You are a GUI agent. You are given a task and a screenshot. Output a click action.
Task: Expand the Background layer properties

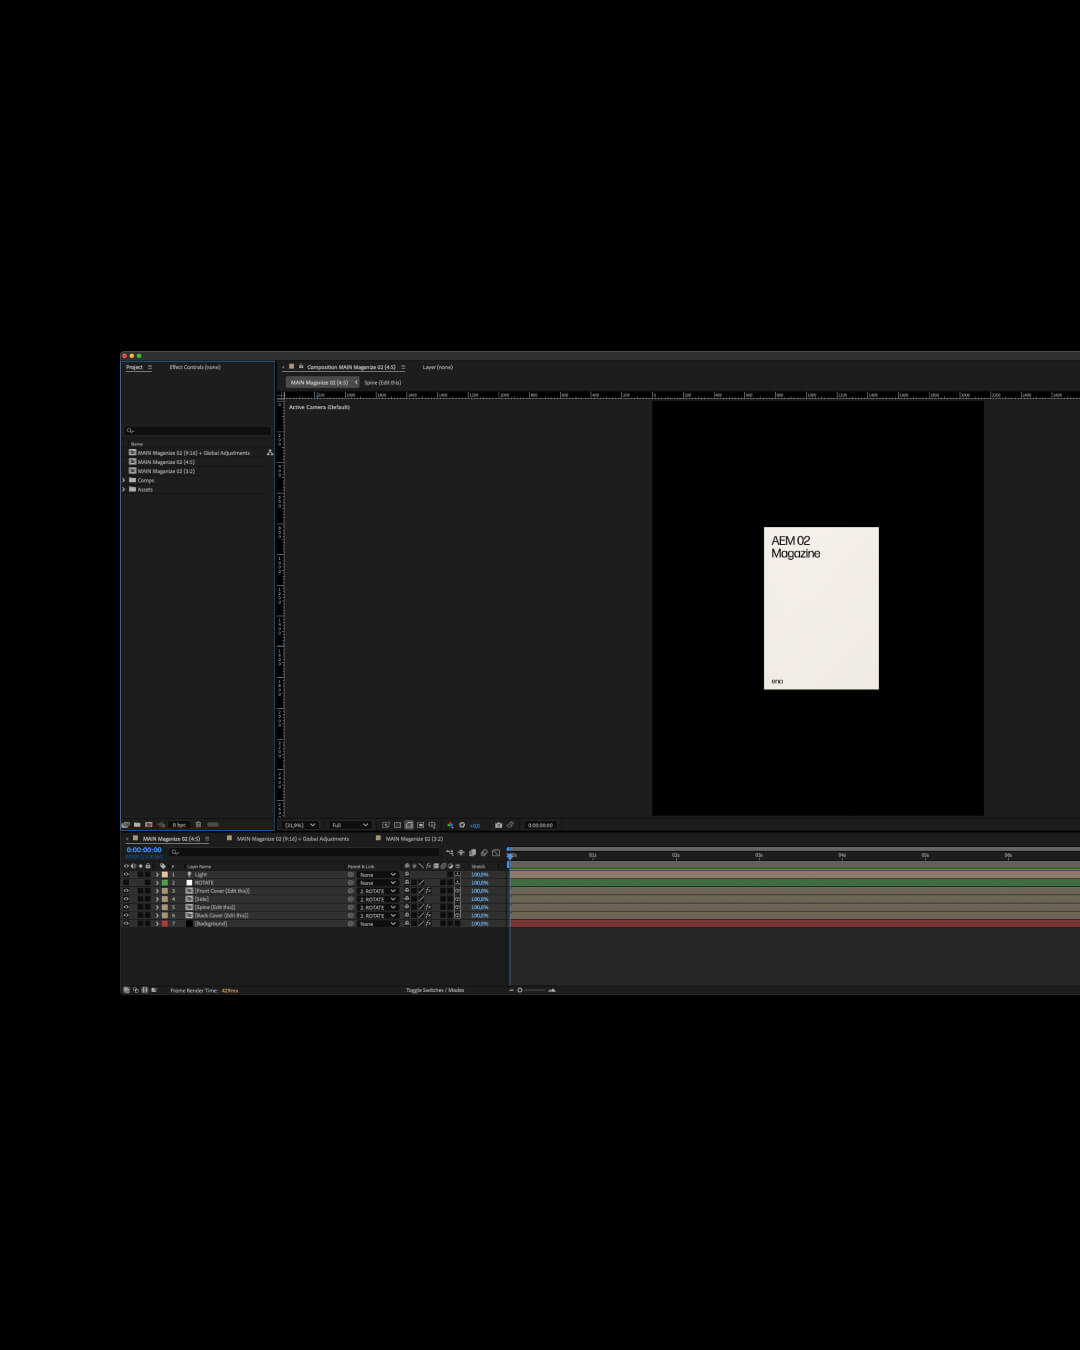tap(157, 923)
